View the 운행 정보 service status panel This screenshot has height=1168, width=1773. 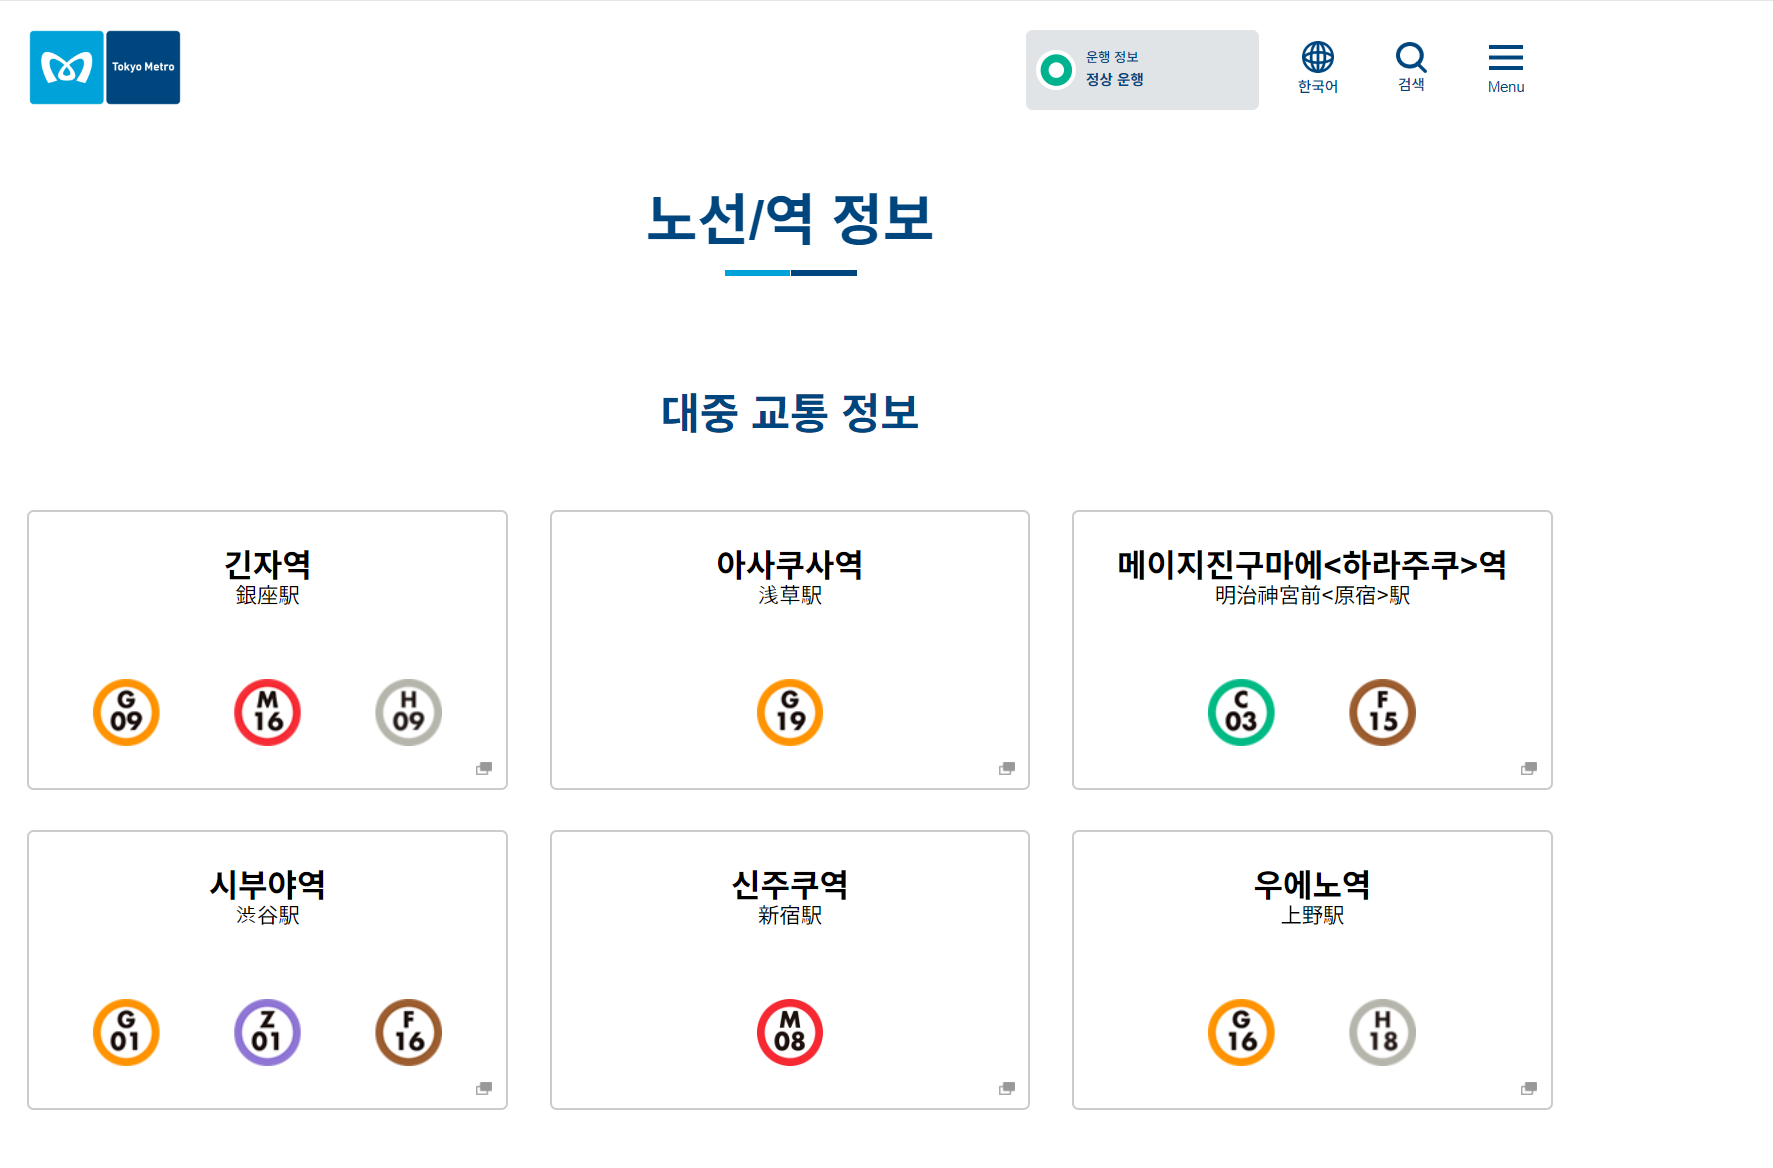pos(1142,70)
